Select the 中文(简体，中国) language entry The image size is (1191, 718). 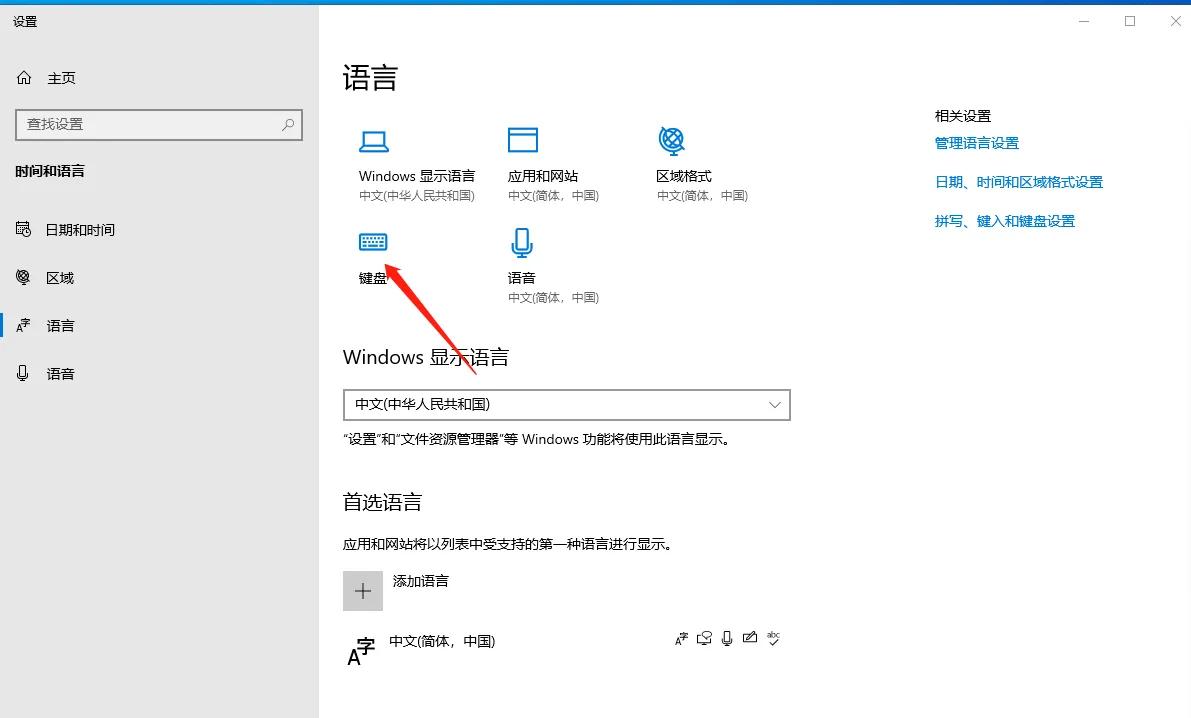click(x=443, y=641)
